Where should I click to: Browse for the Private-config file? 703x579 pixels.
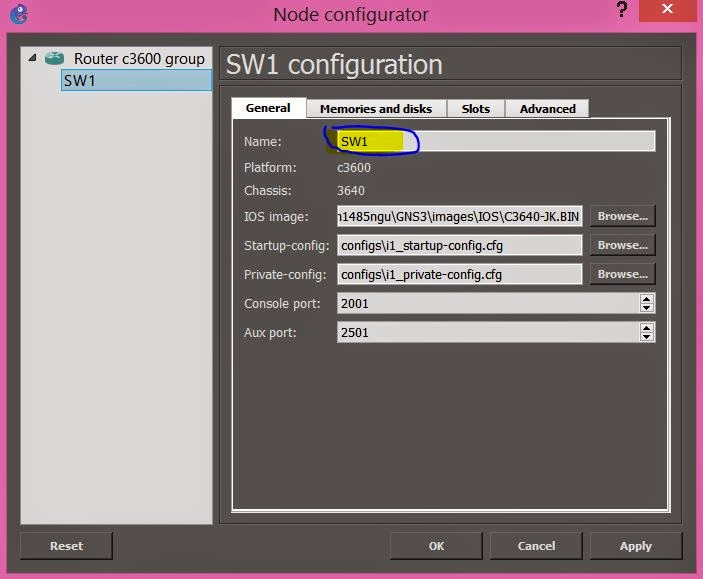(622, 274)
